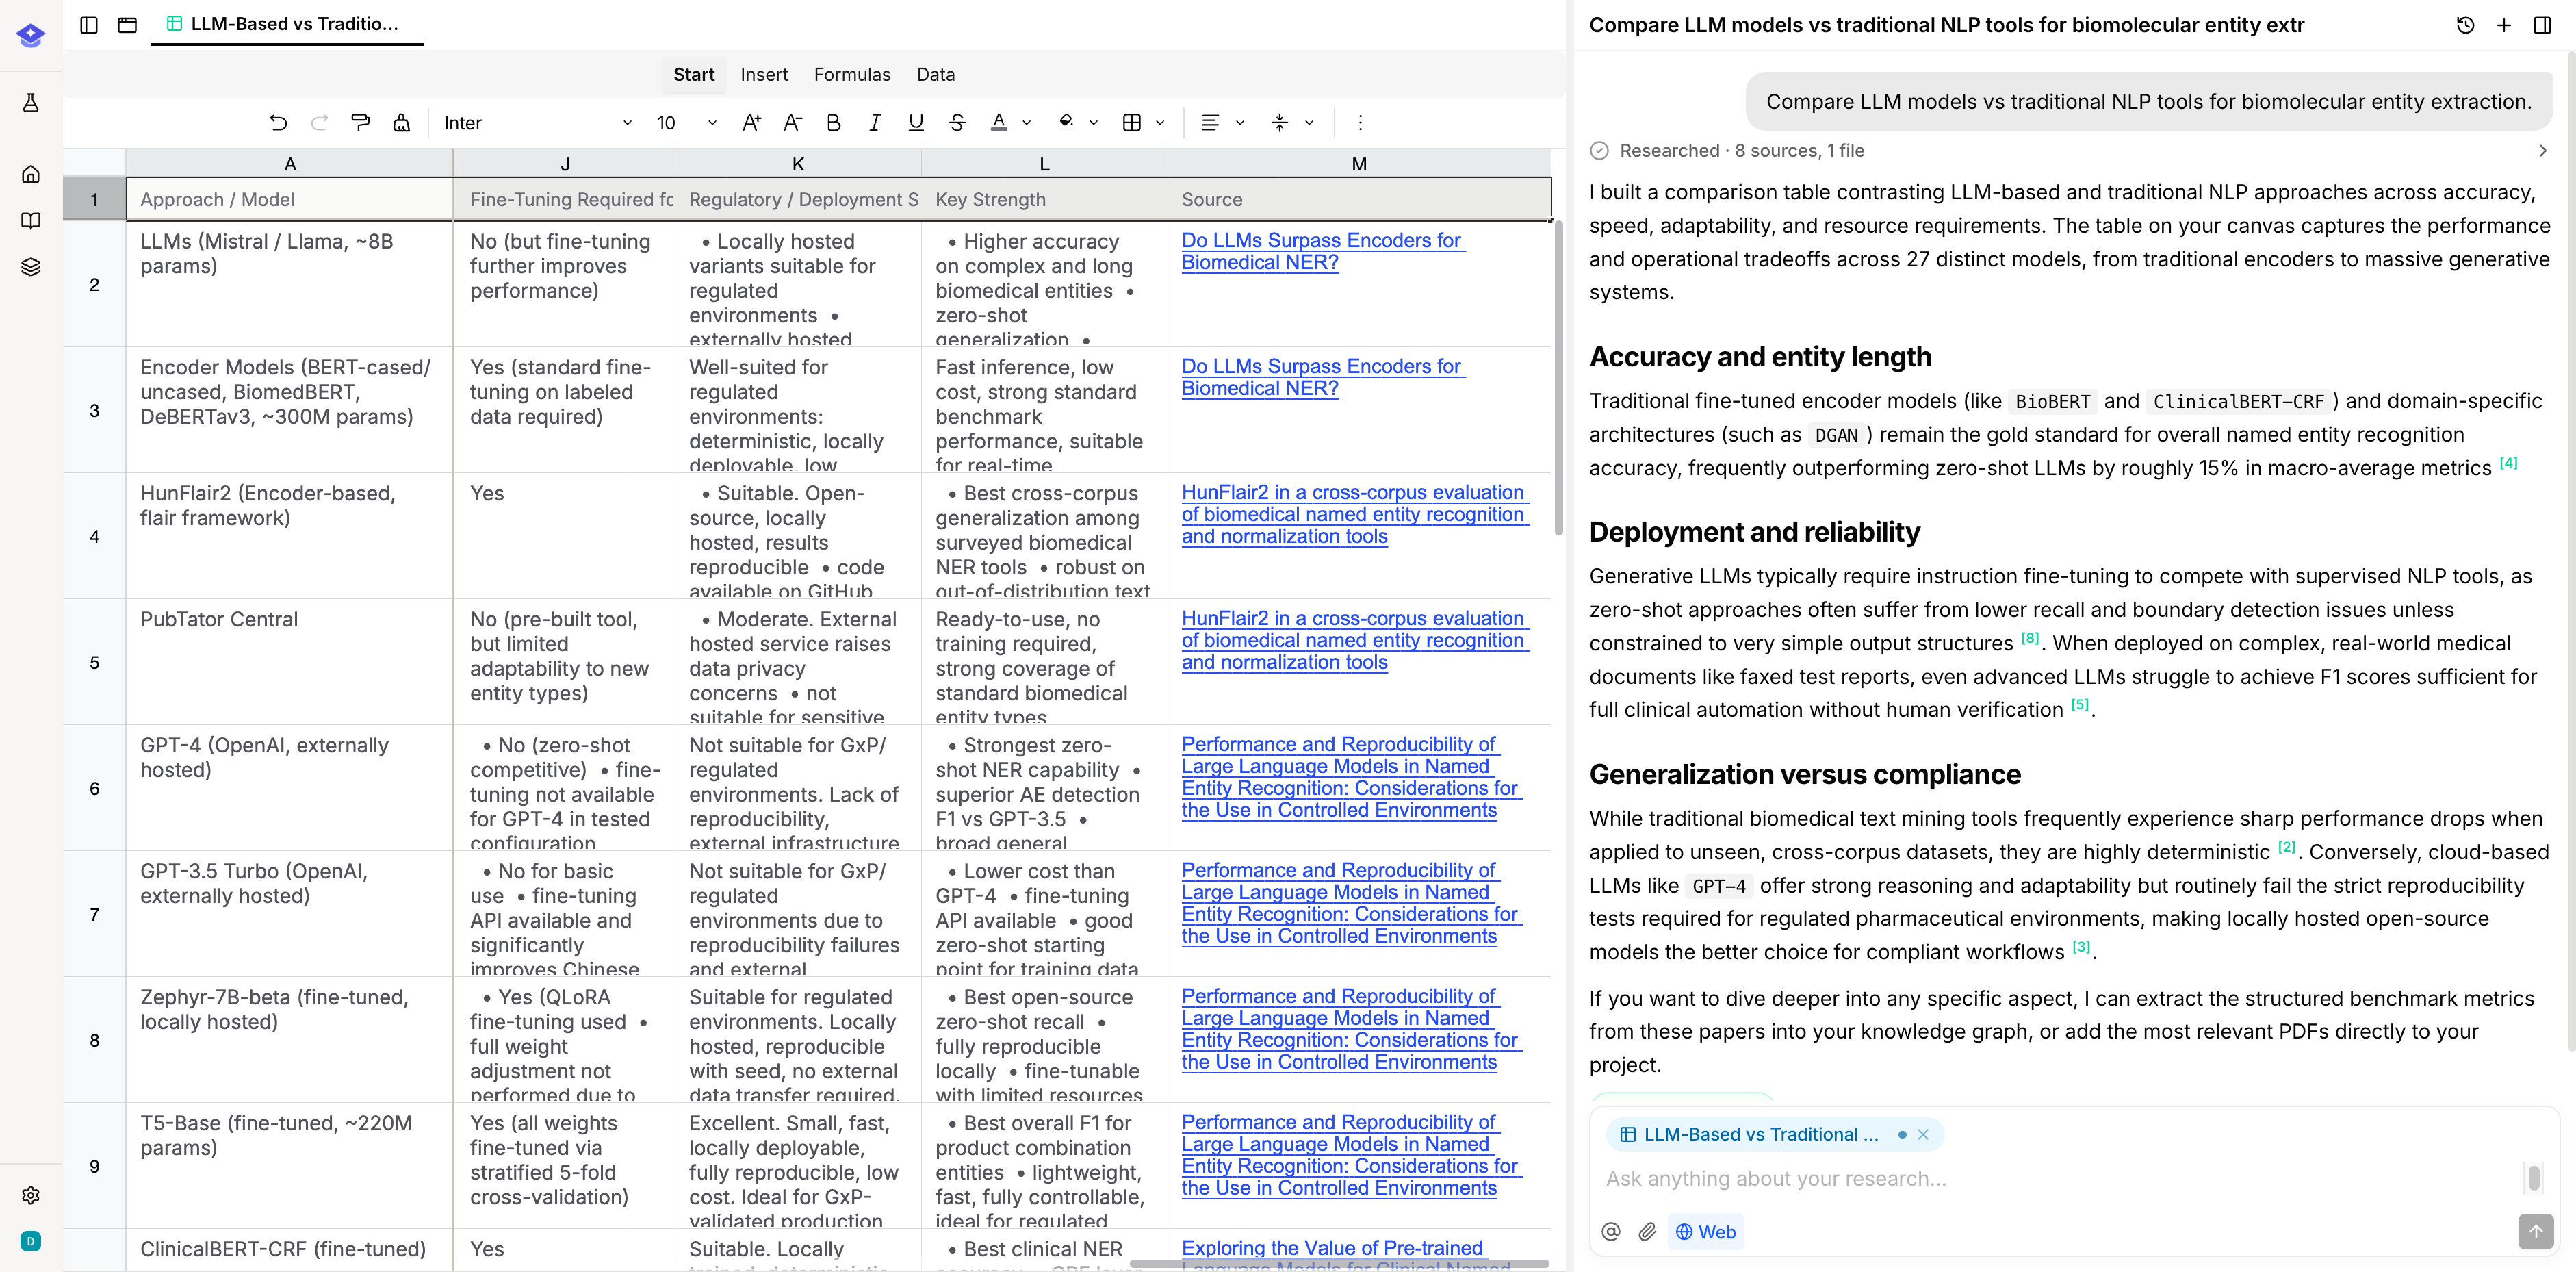Open the borders dropdown arrow
The width and height of the screenshot is (2576, 1272).
coord(1160,123)
